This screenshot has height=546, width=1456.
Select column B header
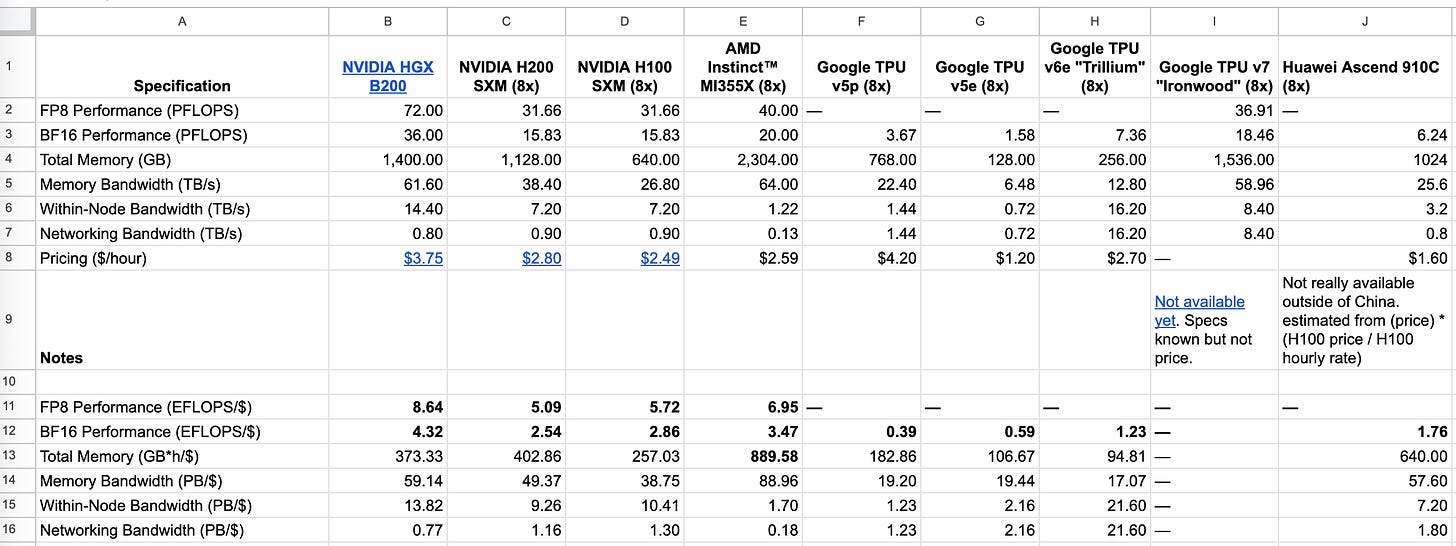[x=388, y=20]
